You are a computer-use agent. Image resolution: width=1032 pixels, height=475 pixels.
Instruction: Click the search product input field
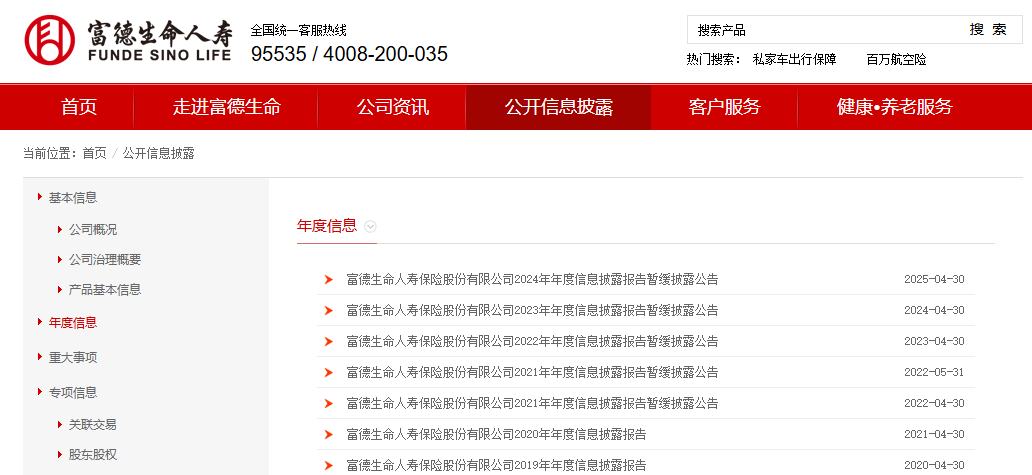820,30
